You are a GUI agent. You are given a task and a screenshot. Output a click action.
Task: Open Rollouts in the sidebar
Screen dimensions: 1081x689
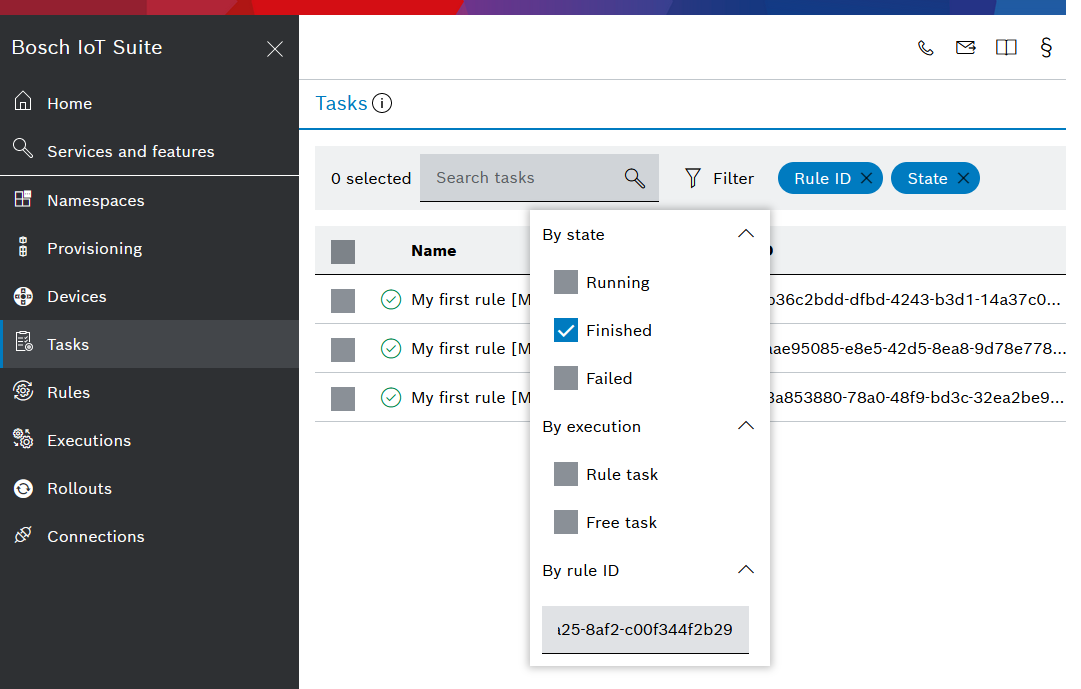pos(79,488)
